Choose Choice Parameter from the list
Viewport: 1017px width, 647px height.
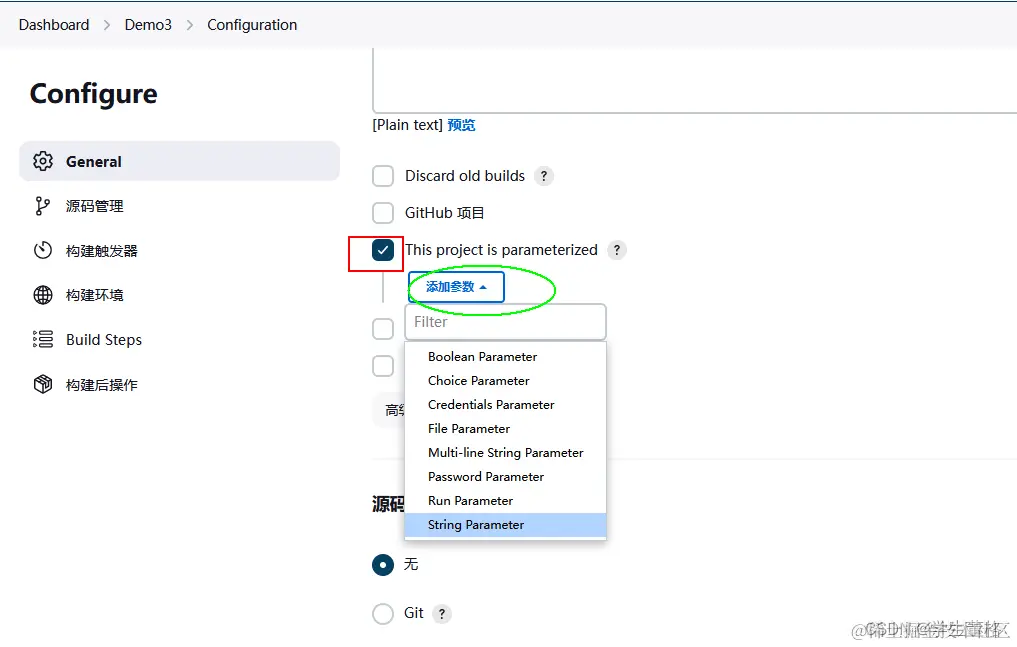point(505,381)
